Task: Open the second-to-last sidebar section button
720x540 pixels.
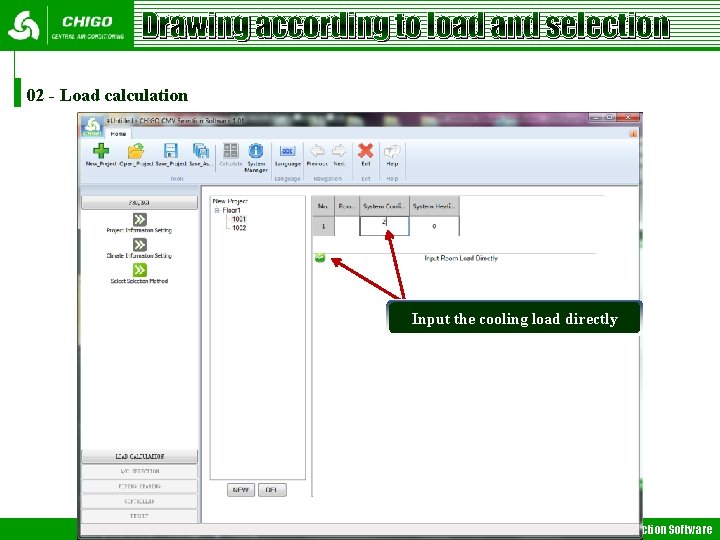Action: click(140, 501)
